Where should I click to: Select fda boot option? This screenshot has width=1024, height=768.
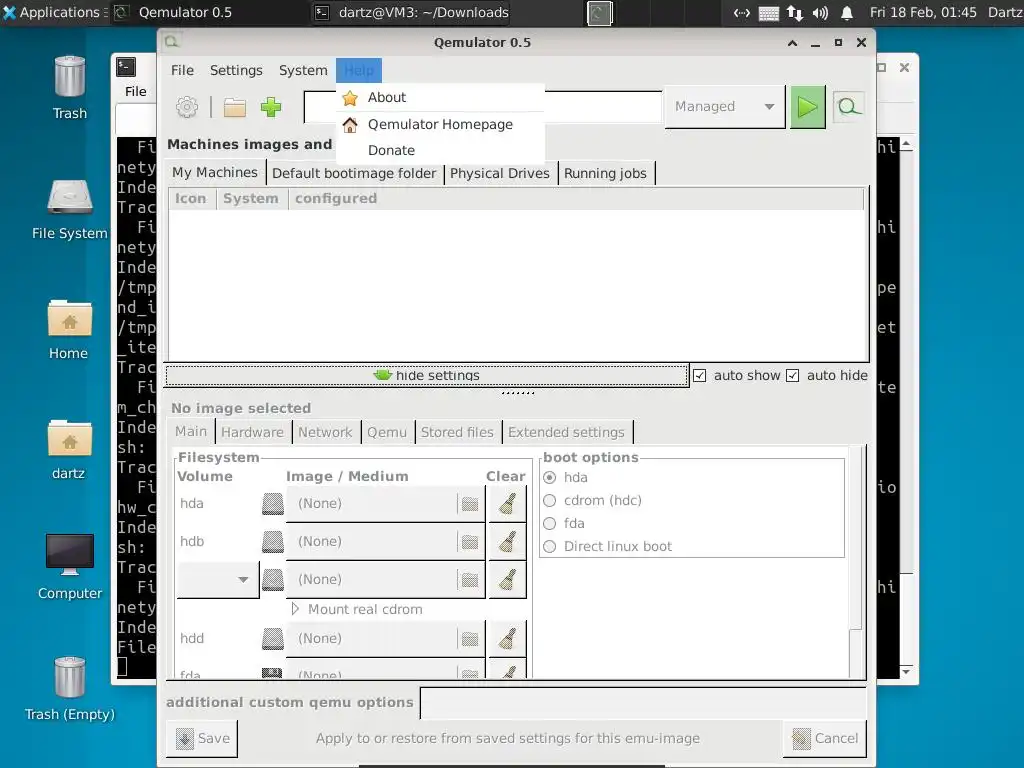coord(550,523)
